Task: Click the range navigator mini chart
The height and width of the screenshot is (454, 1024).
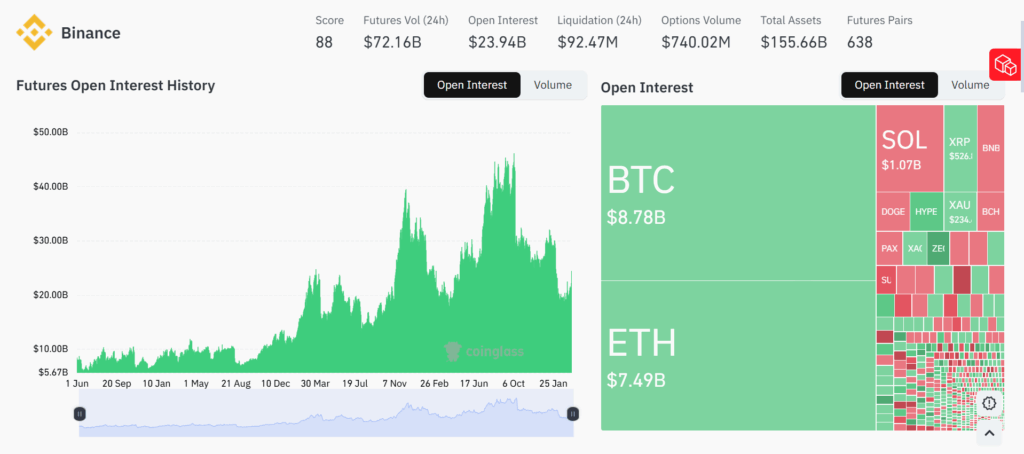Action: pos(326,414)
